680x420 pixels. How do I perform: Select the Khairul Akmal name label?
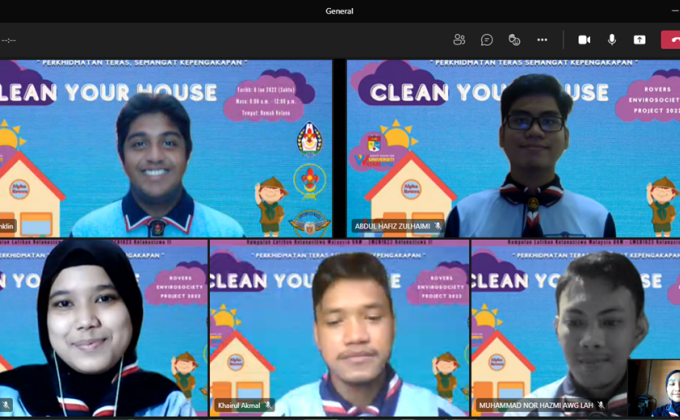pos(238,405)
